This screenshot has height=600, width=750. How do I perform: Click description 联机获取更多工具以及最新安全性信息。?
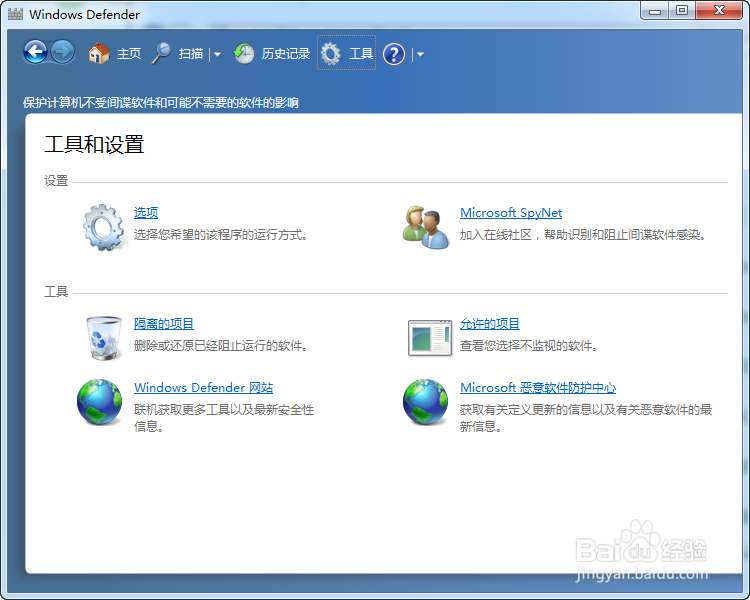coord(224,418)
